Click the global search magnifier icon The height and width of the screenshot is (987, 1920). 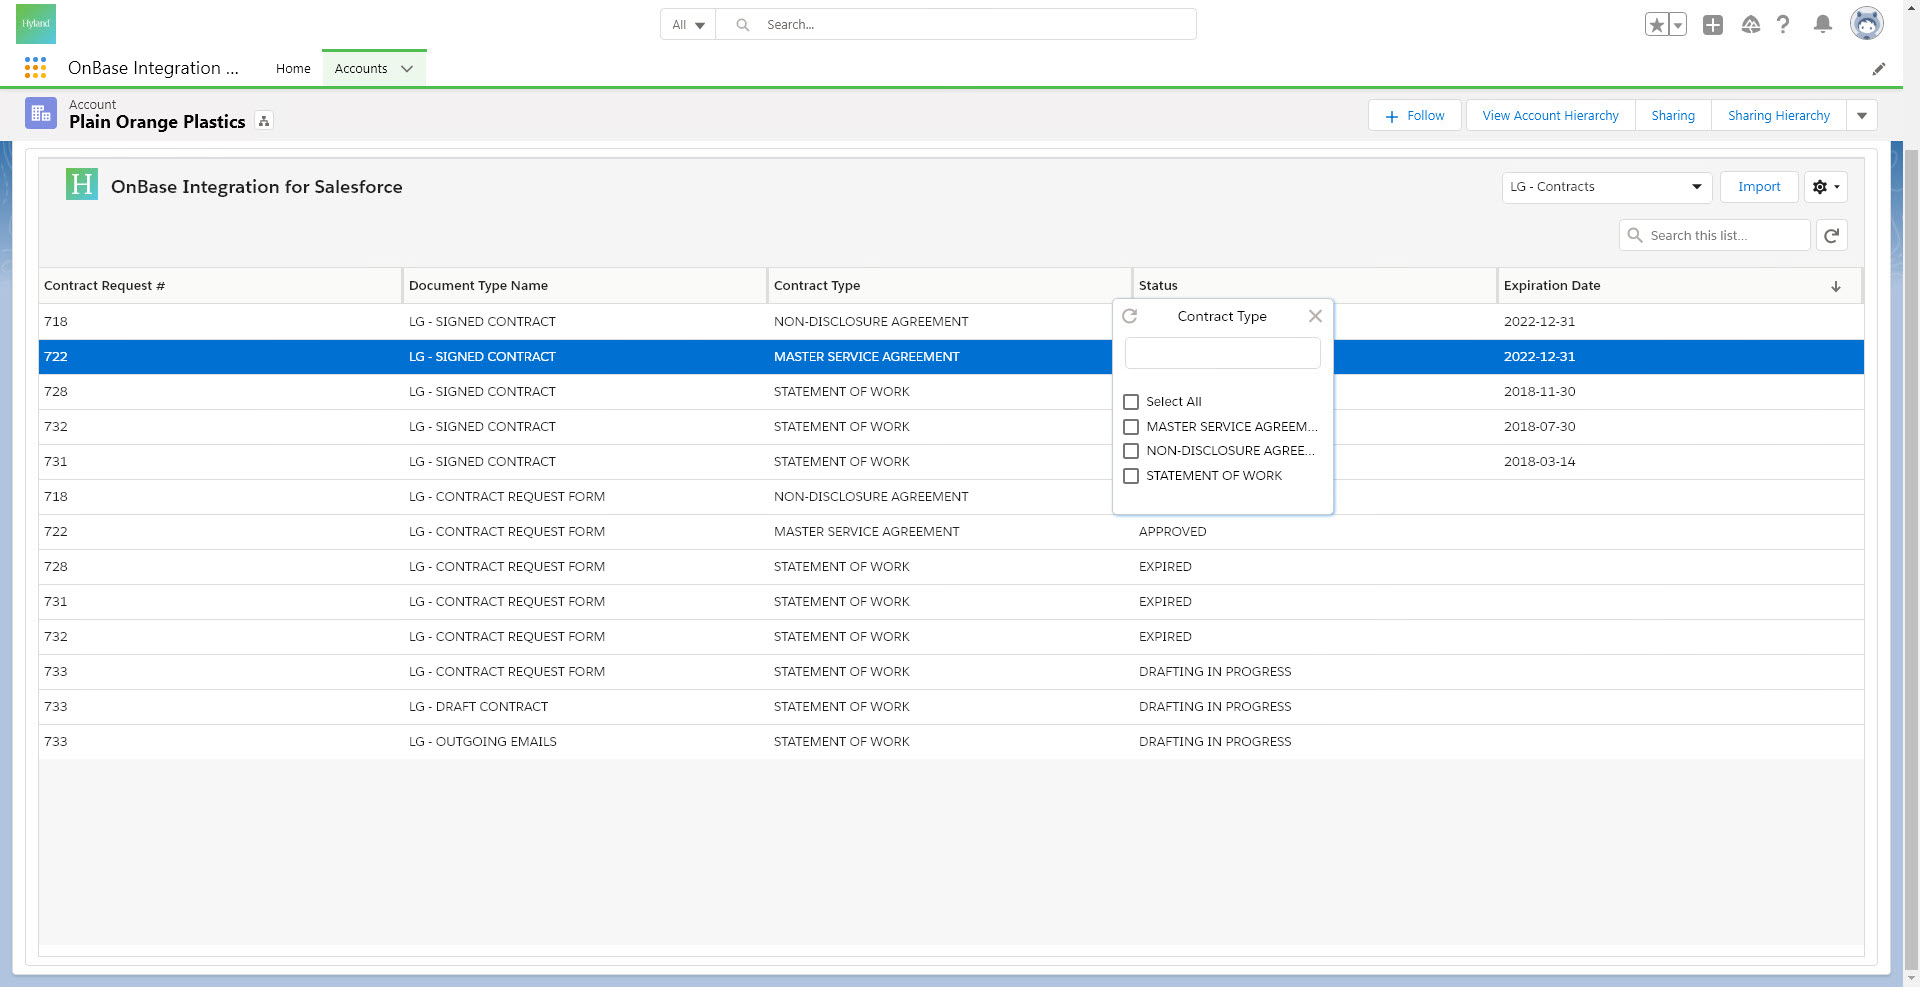[x=743, y=25]
